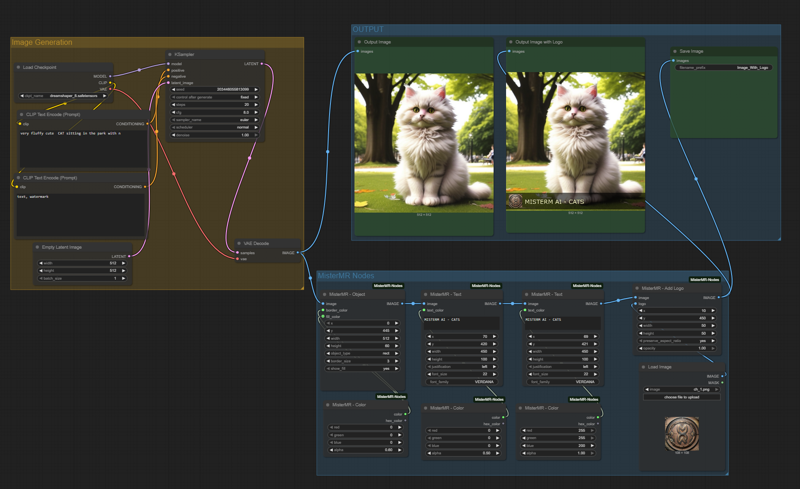The width and height of the screenshot is (800, 489).
Task: Collapse the KSampler node with its title dot
Action: [x=170, y=54]
